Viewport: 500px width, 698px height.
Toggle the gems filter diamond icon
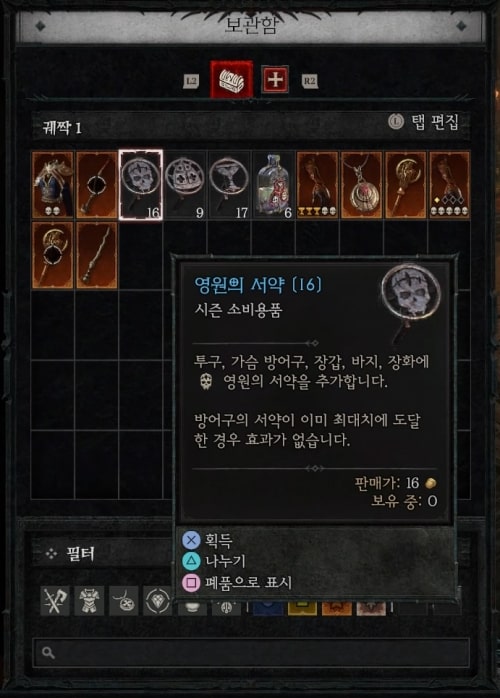pos(158,601)
